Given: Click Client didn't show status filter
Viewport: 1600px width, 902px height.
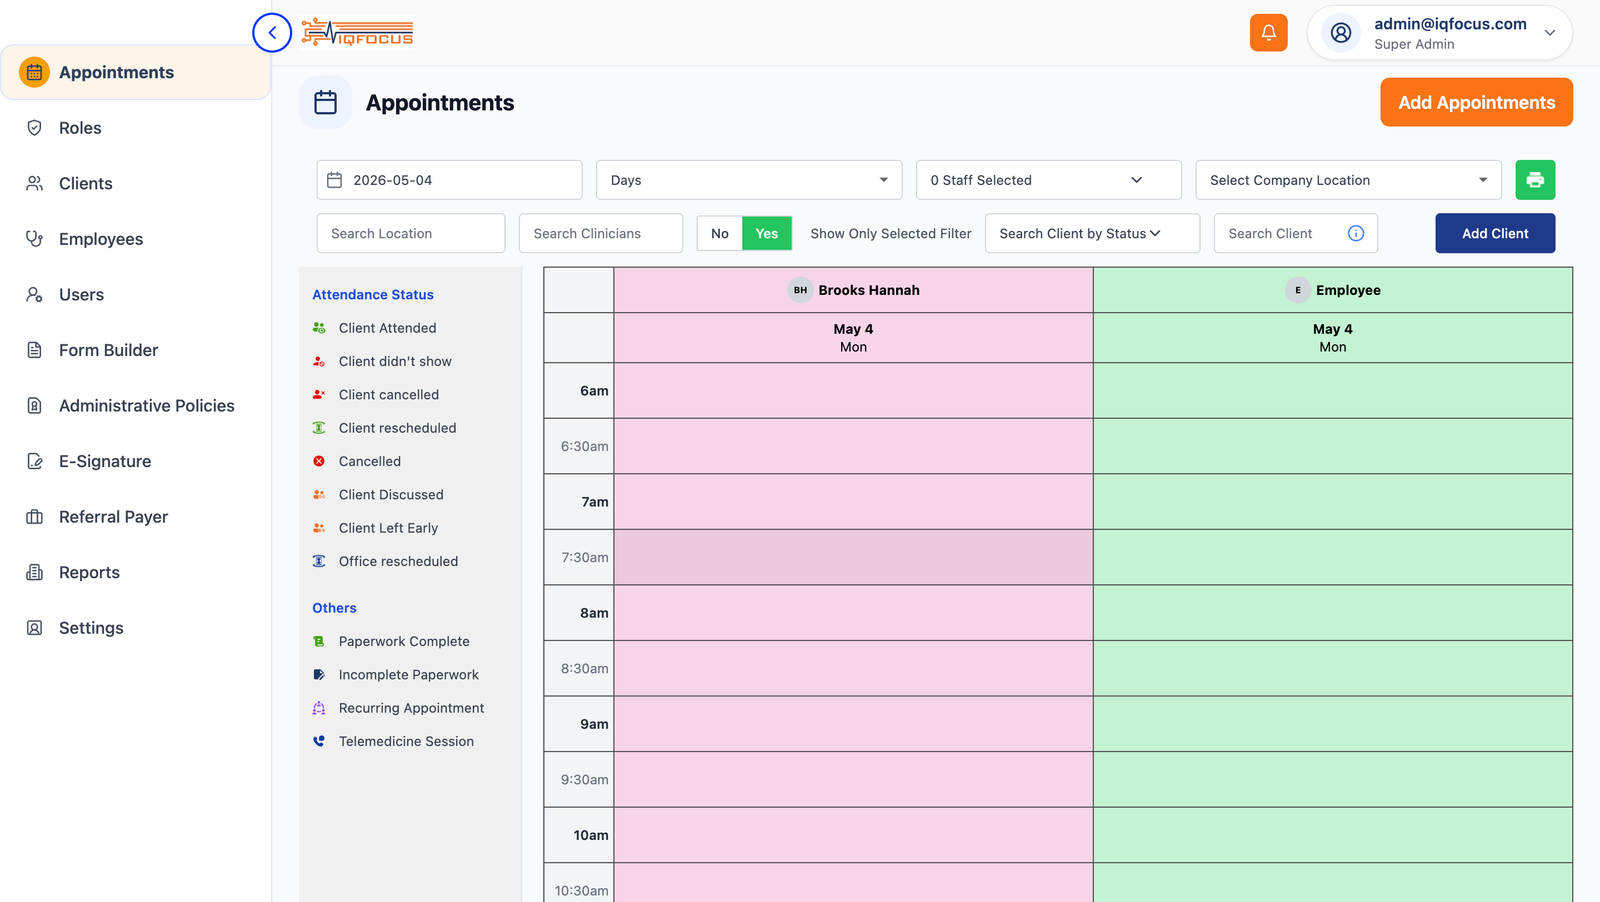Looking at the screenshot, I should [x=395, y=361].
